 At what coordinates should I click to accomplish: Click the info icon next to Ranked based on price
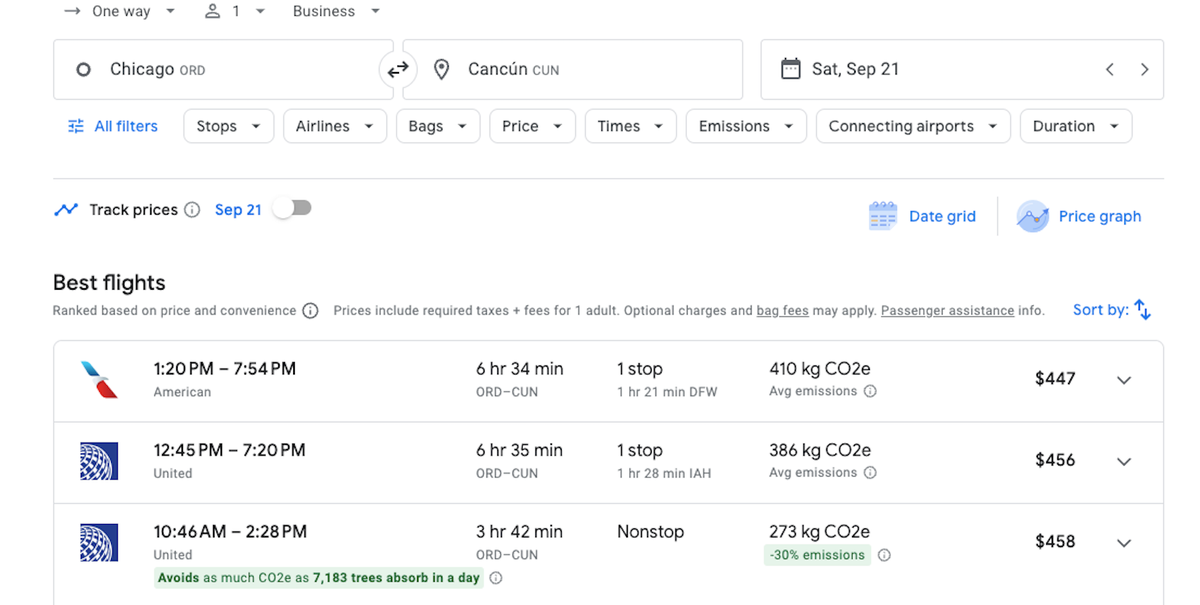(x=310, y=310)
